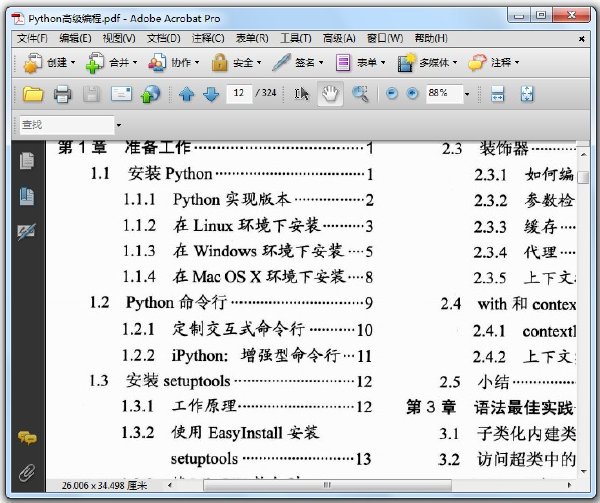Click the Comment bubble icon in toolbar
The image size is (600, 503).
(477, 62)
